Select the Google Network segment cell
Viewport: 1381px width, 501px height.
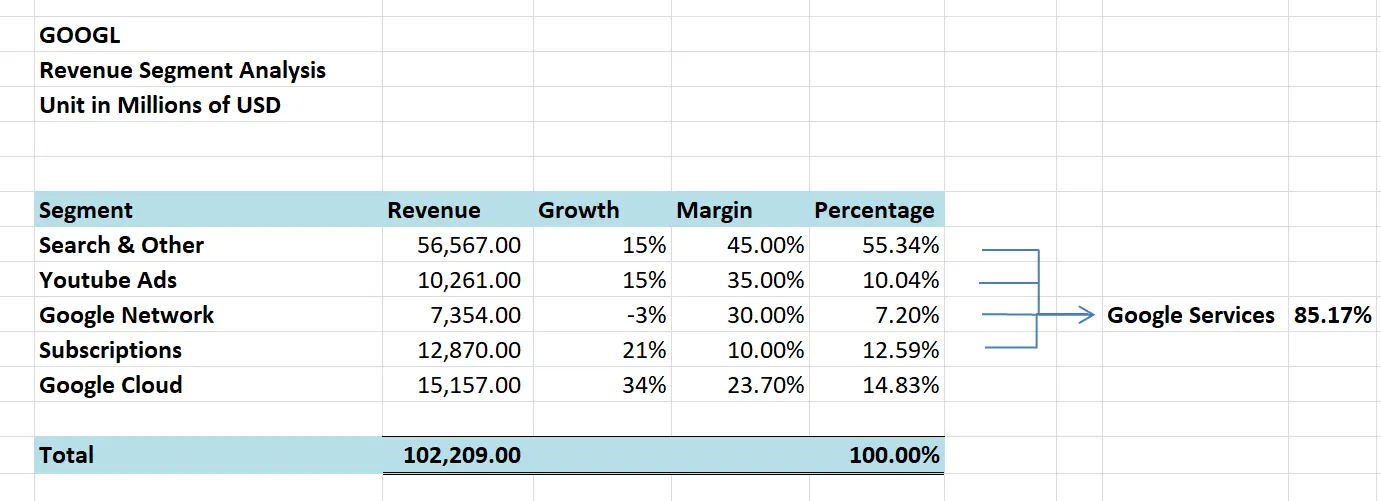pyautogui.click(x=208, y=315)
